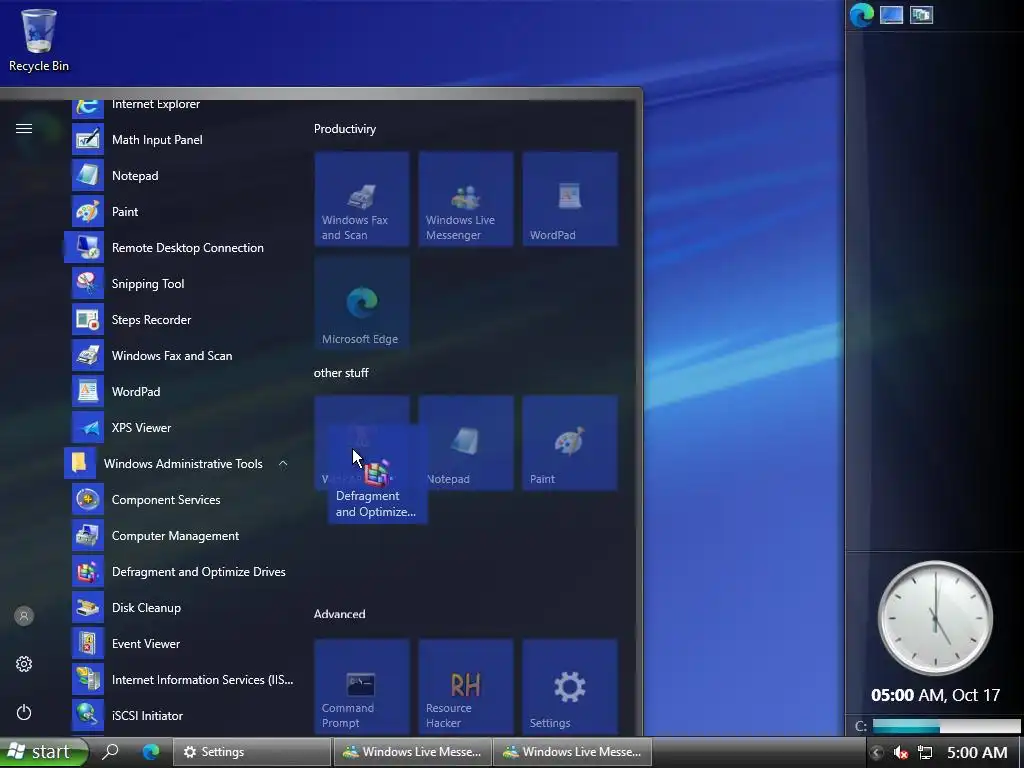Launch Disk Cleanup
Image resolution: width=1024 pixels, height=768 pixels.
182,607
